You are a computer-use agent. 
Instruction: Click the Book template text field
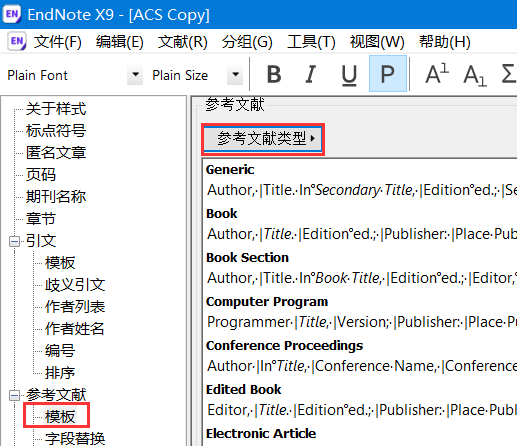[361, 234]
